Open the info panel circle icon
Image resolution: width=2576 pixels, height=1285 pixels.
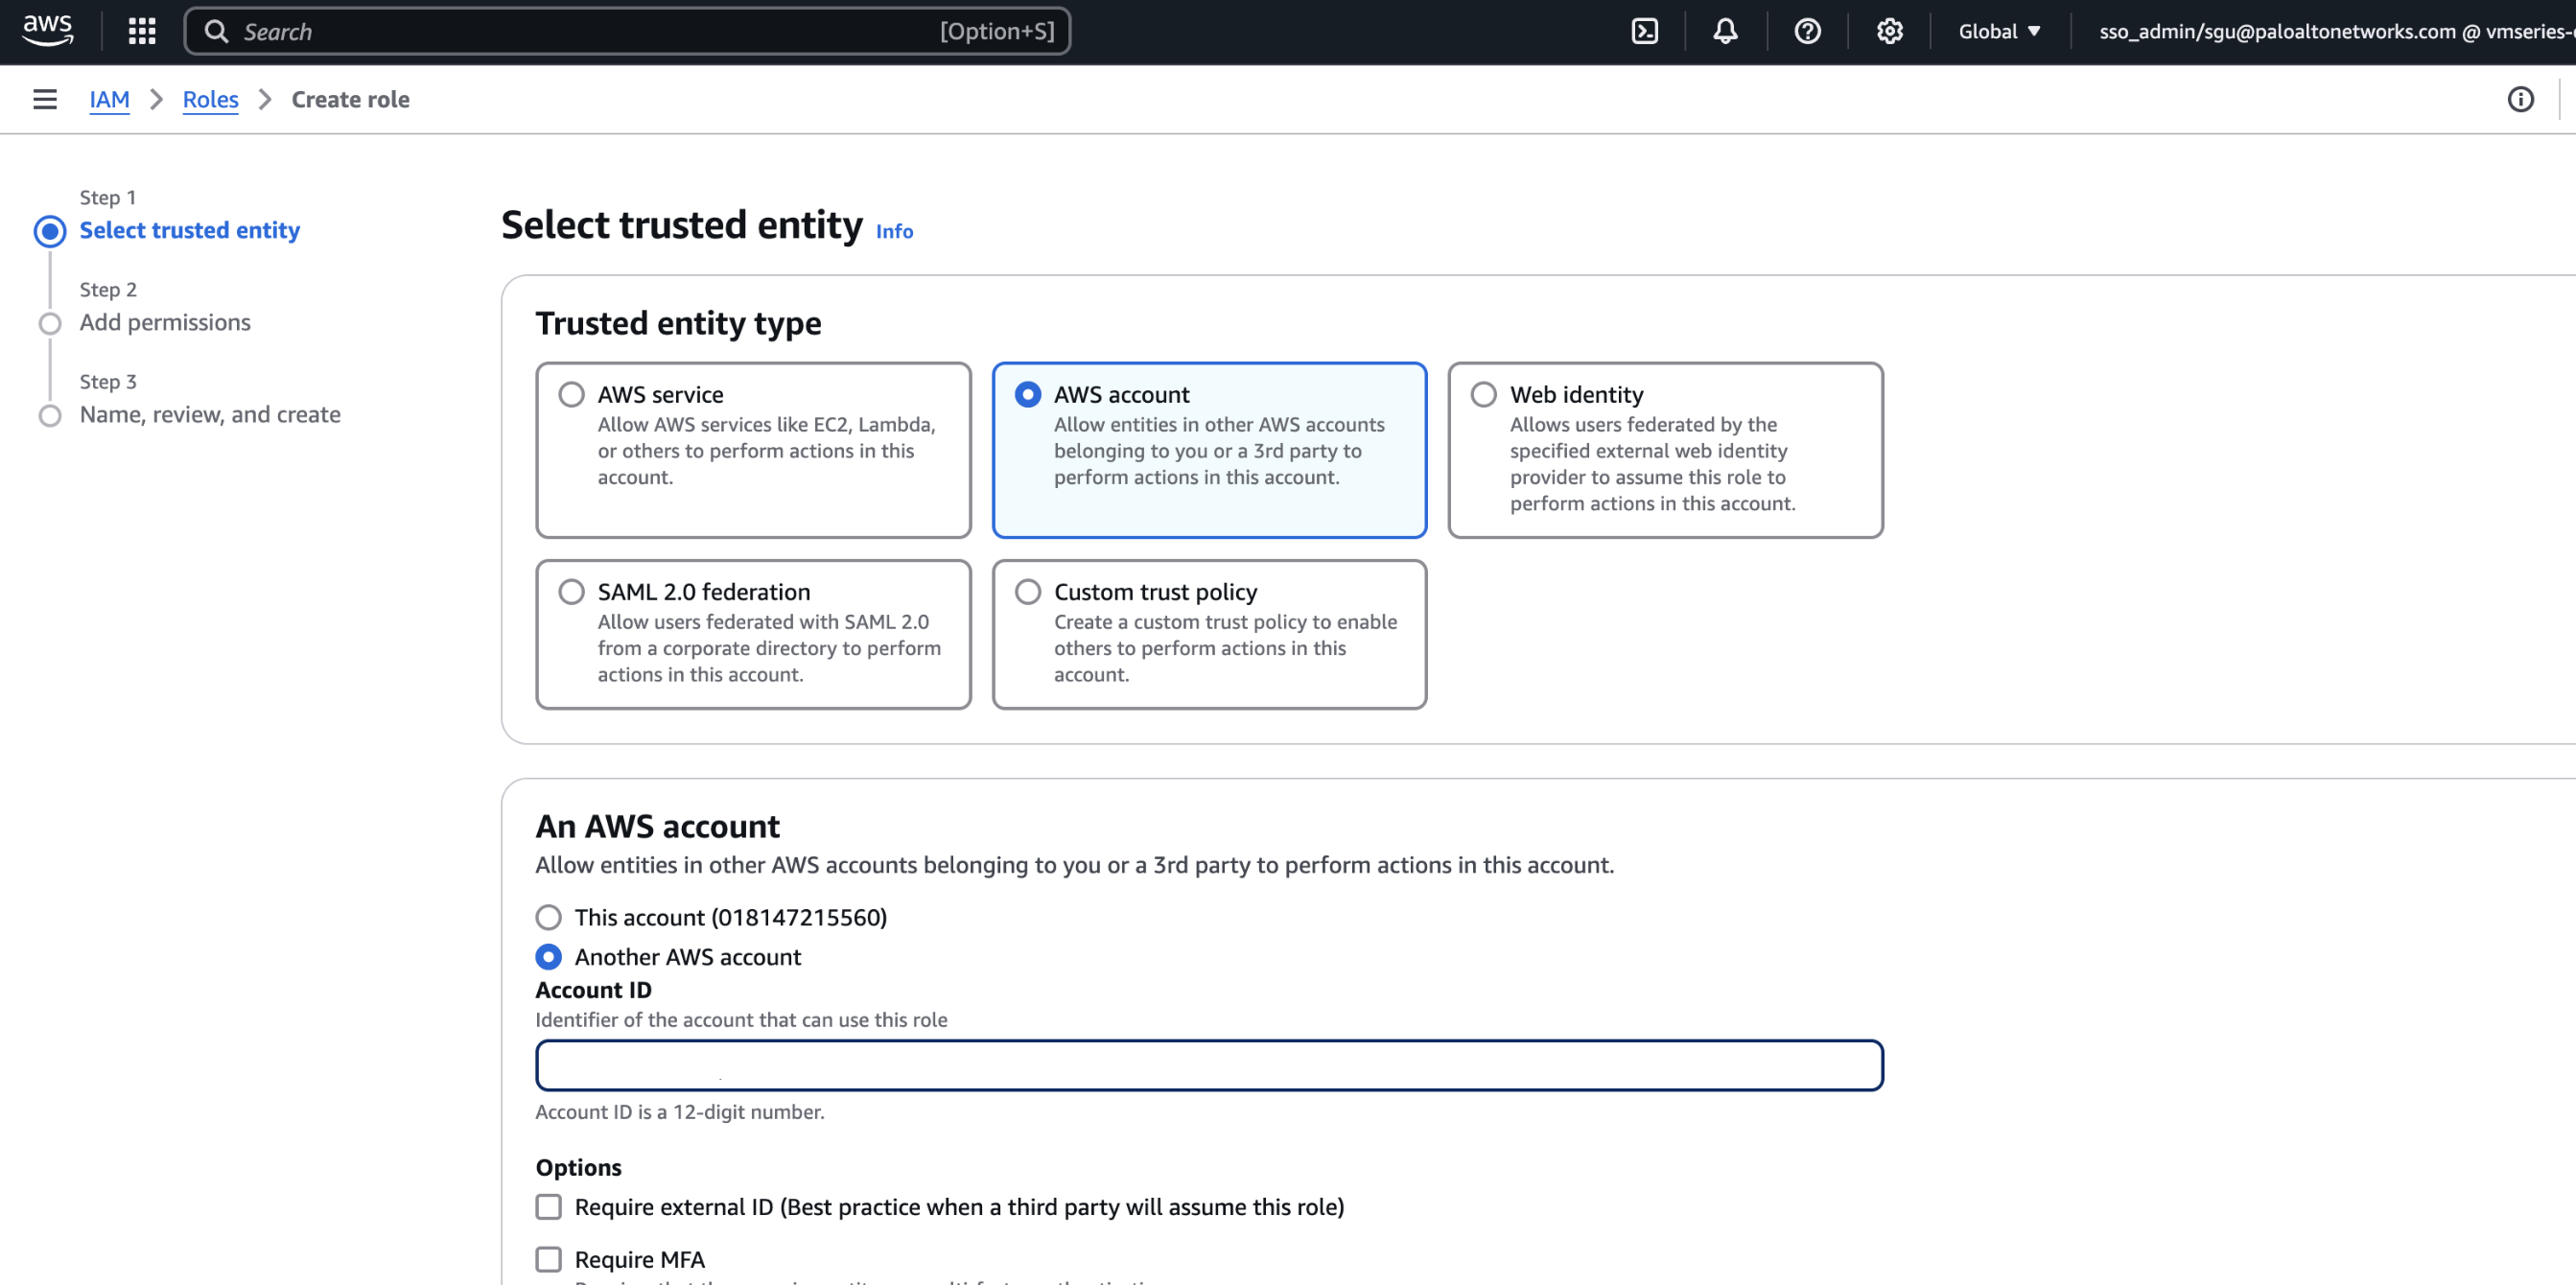(x=2520, y=99)
